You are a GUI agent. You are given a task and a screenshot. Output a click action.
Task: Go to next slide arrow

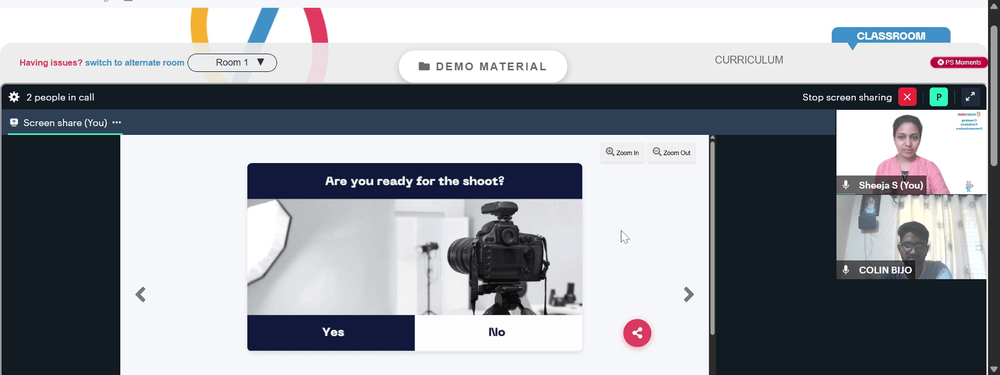689,294
